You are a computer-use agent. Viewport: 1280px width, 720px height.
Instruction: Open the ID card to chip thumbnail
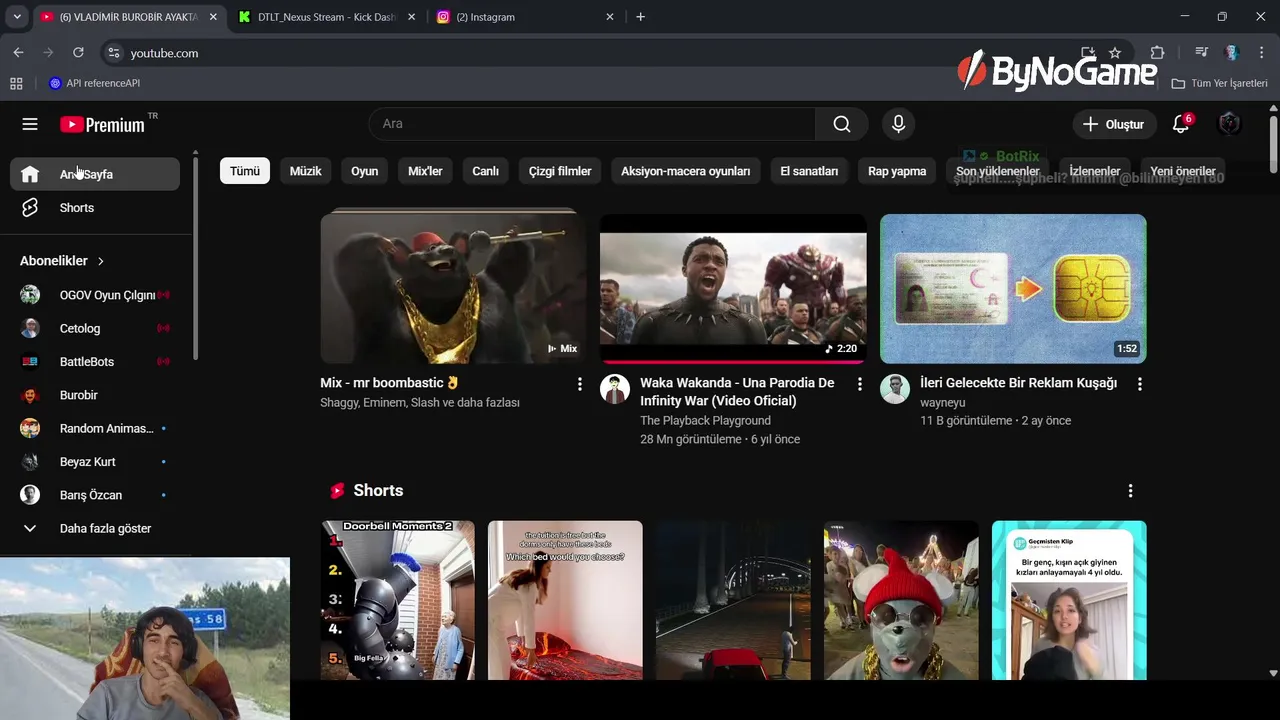1013,288
